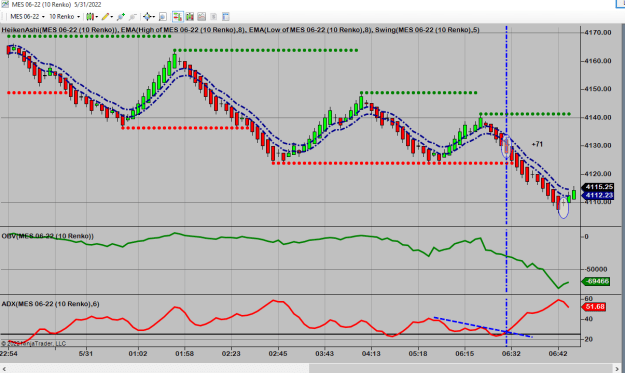The image size is (625, 373).
Task: Click the grayed zoom out magnifier icon
Action: point(132,17)
